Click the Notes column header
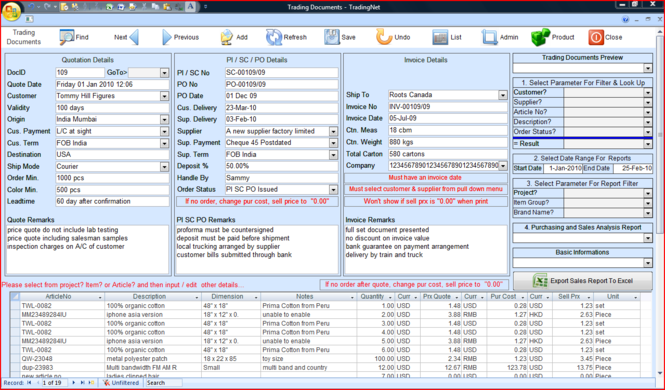This screenshot has width=665, height=390. pyautogui.click(x=308, y=297)
